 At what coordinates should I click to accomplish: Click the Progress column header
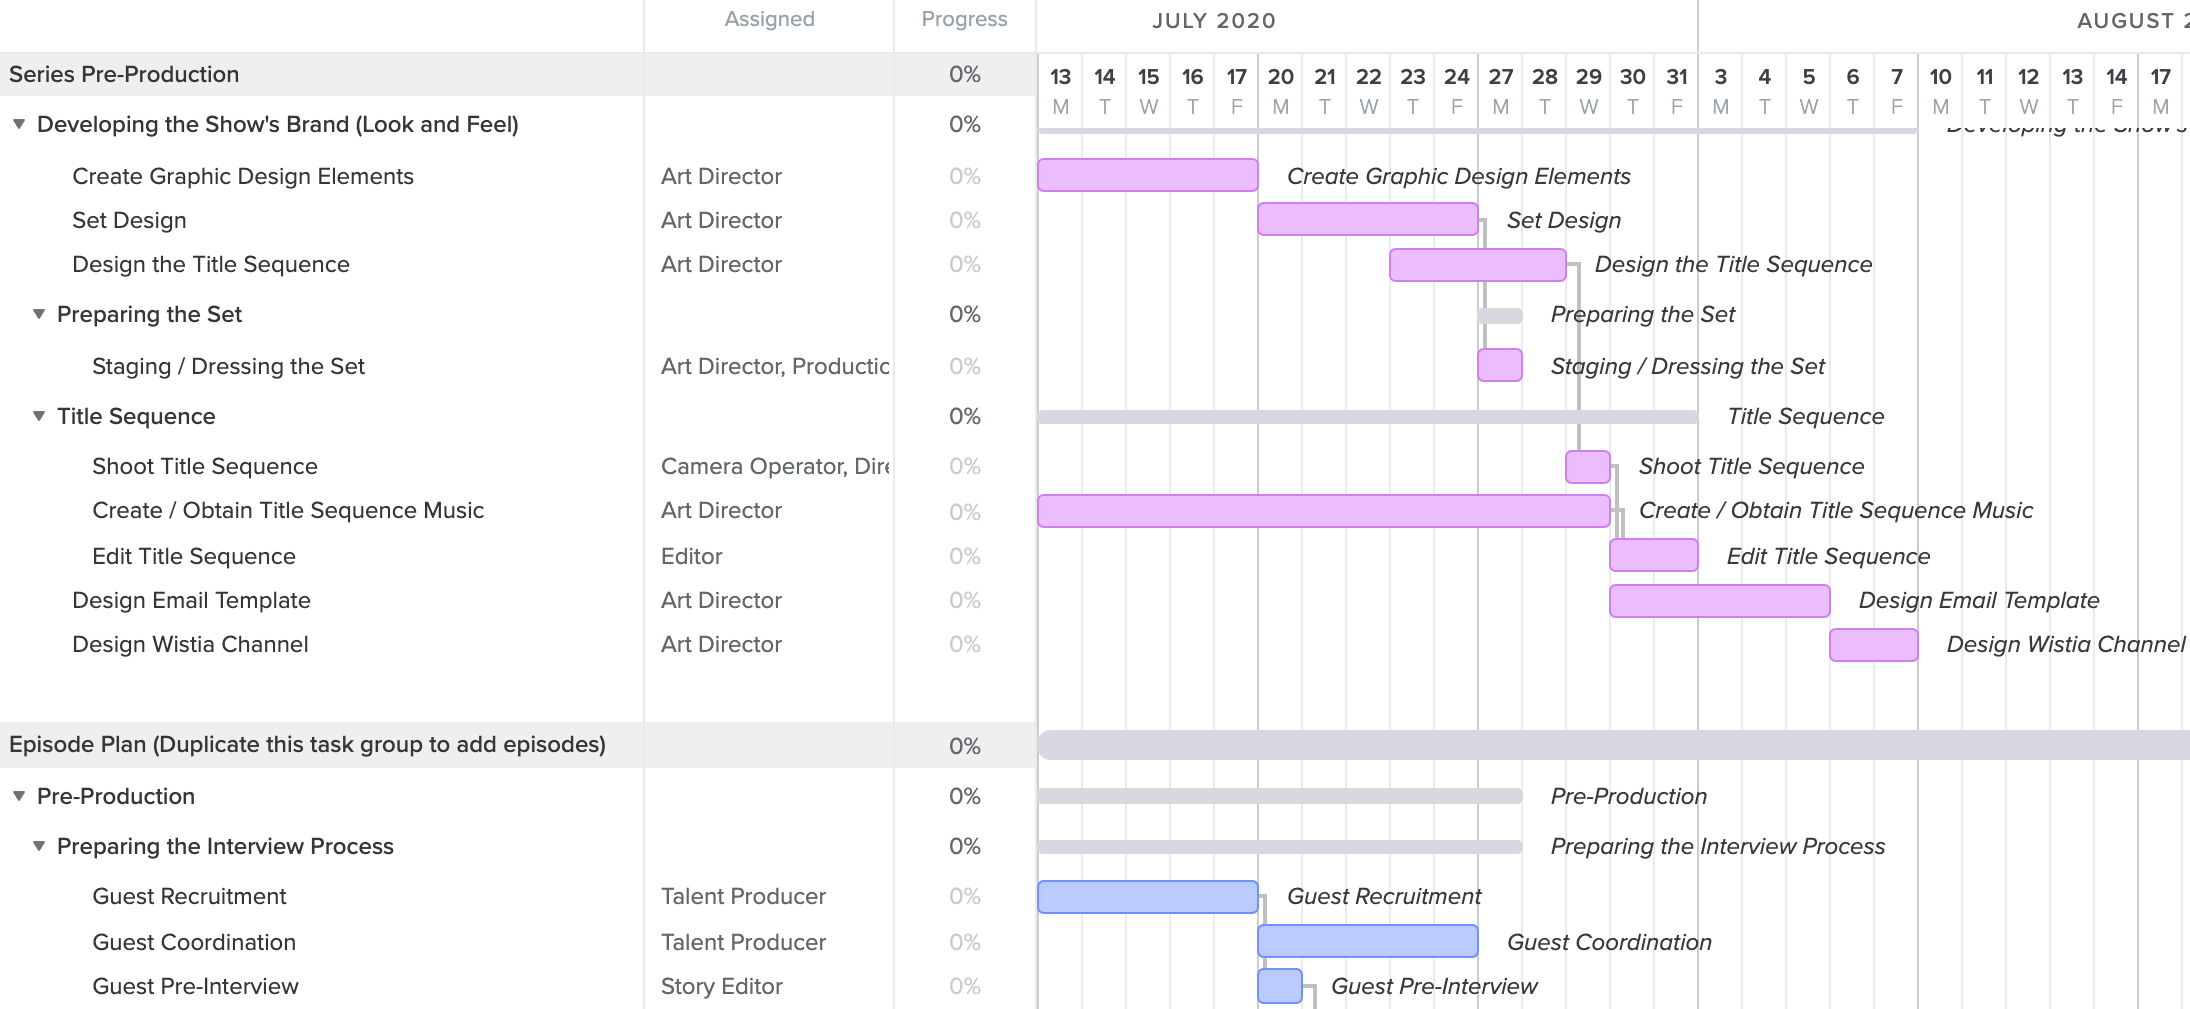(x=964, y=19)
